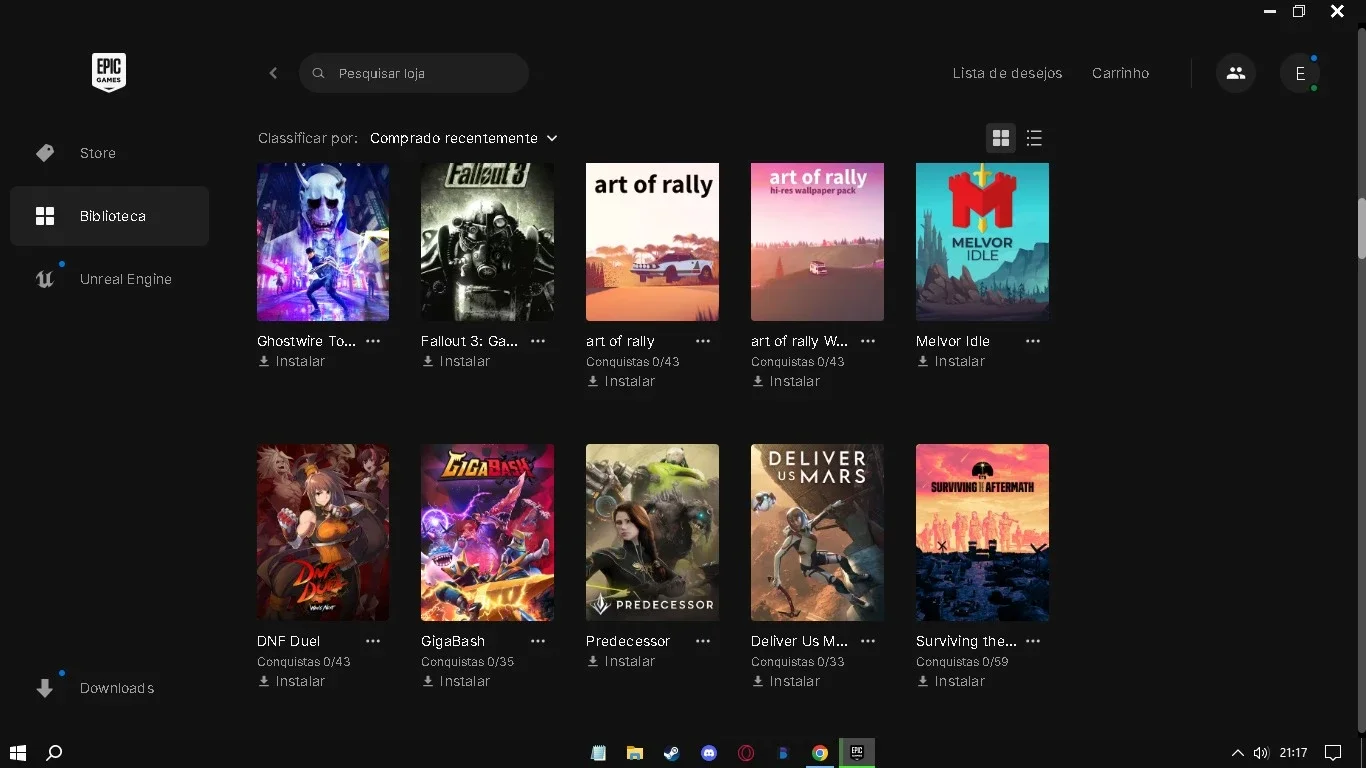
Task: Select Biblioteca in the sidebar
Action: point(109,216)
